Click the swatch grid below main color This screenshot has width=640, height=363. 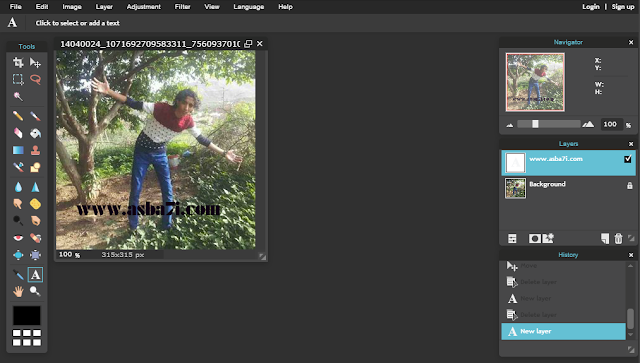[27, 338]
